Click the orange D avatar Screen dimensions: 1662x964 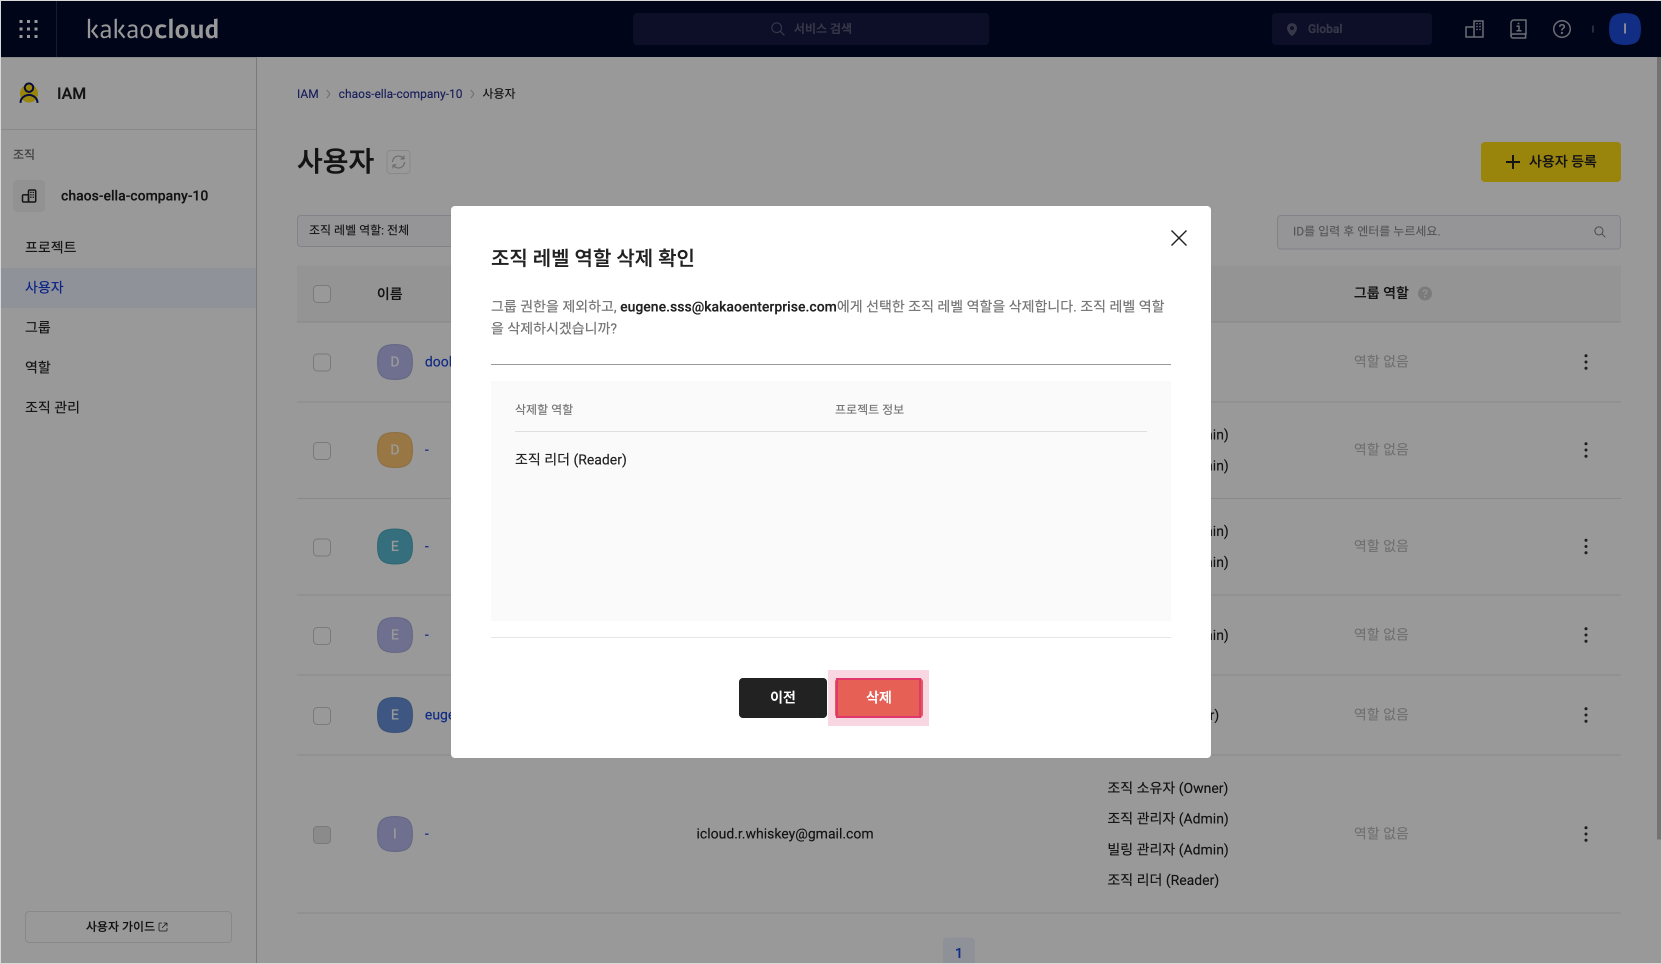[395, 450]
